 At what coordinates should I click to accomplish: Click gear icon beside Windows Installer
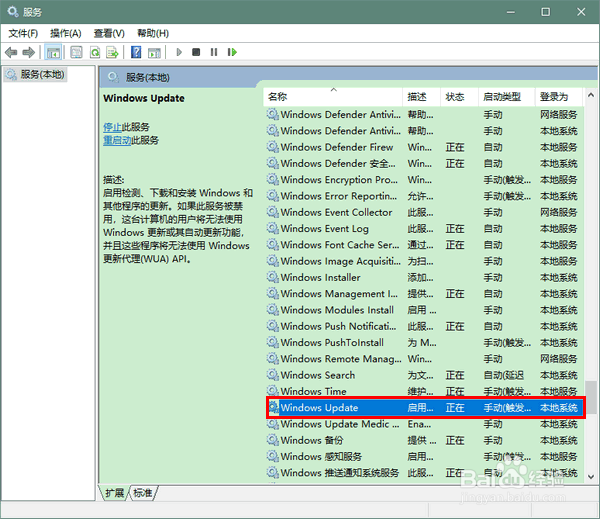pos(273,277)
